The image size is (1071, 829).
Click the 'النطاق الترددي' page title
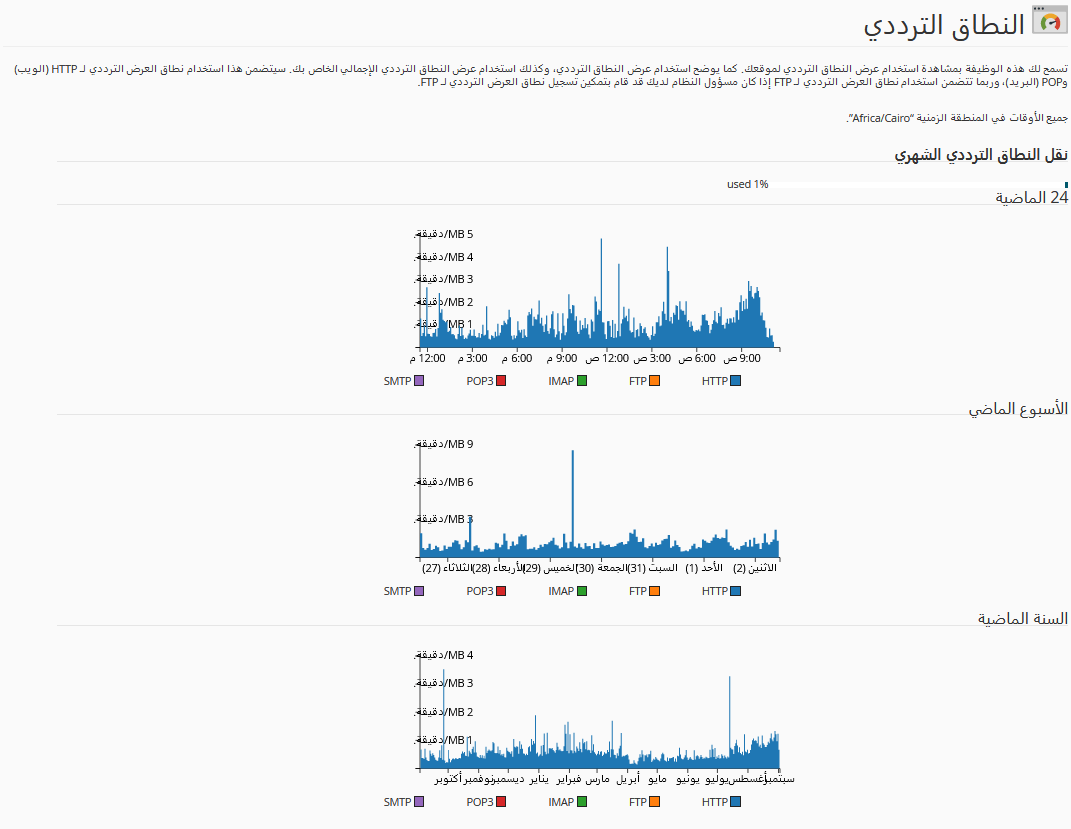[x=944, y=25]
